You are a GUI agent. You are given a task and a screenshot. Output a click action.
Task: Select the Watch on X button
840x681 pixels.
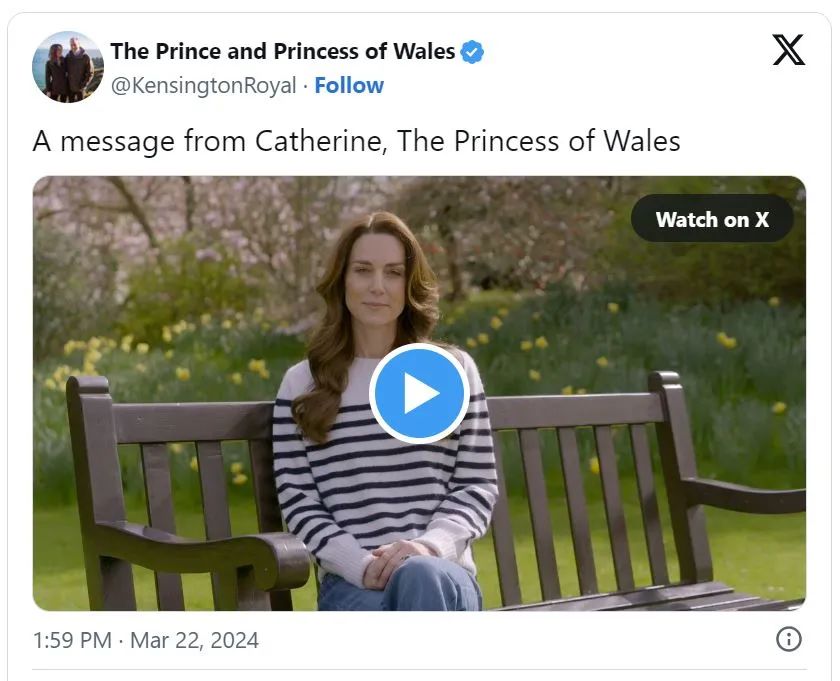pos(712,219)
